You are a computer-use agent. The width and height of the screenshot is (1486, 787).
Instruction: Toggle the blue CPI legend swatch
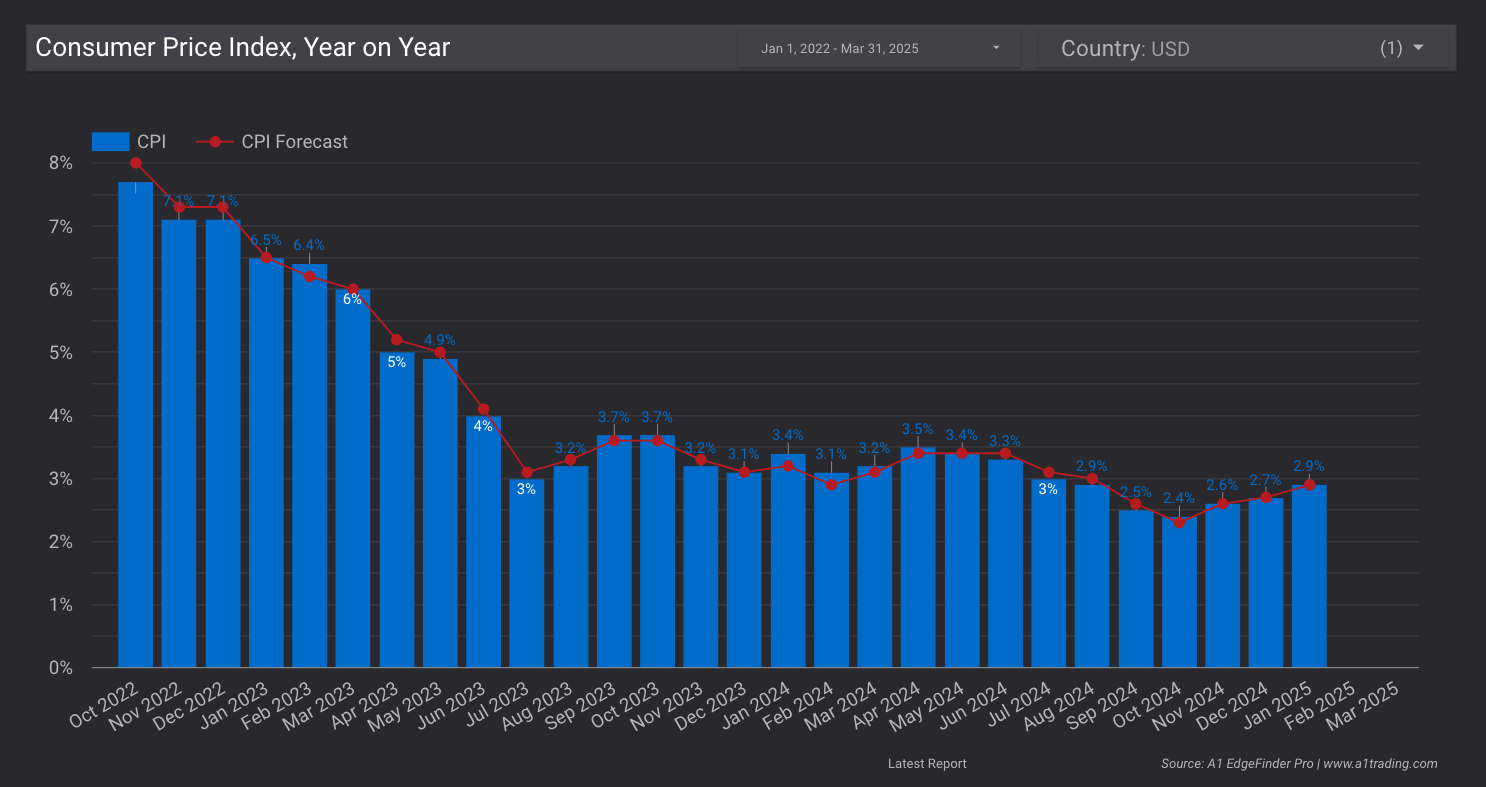pos(110,141)
